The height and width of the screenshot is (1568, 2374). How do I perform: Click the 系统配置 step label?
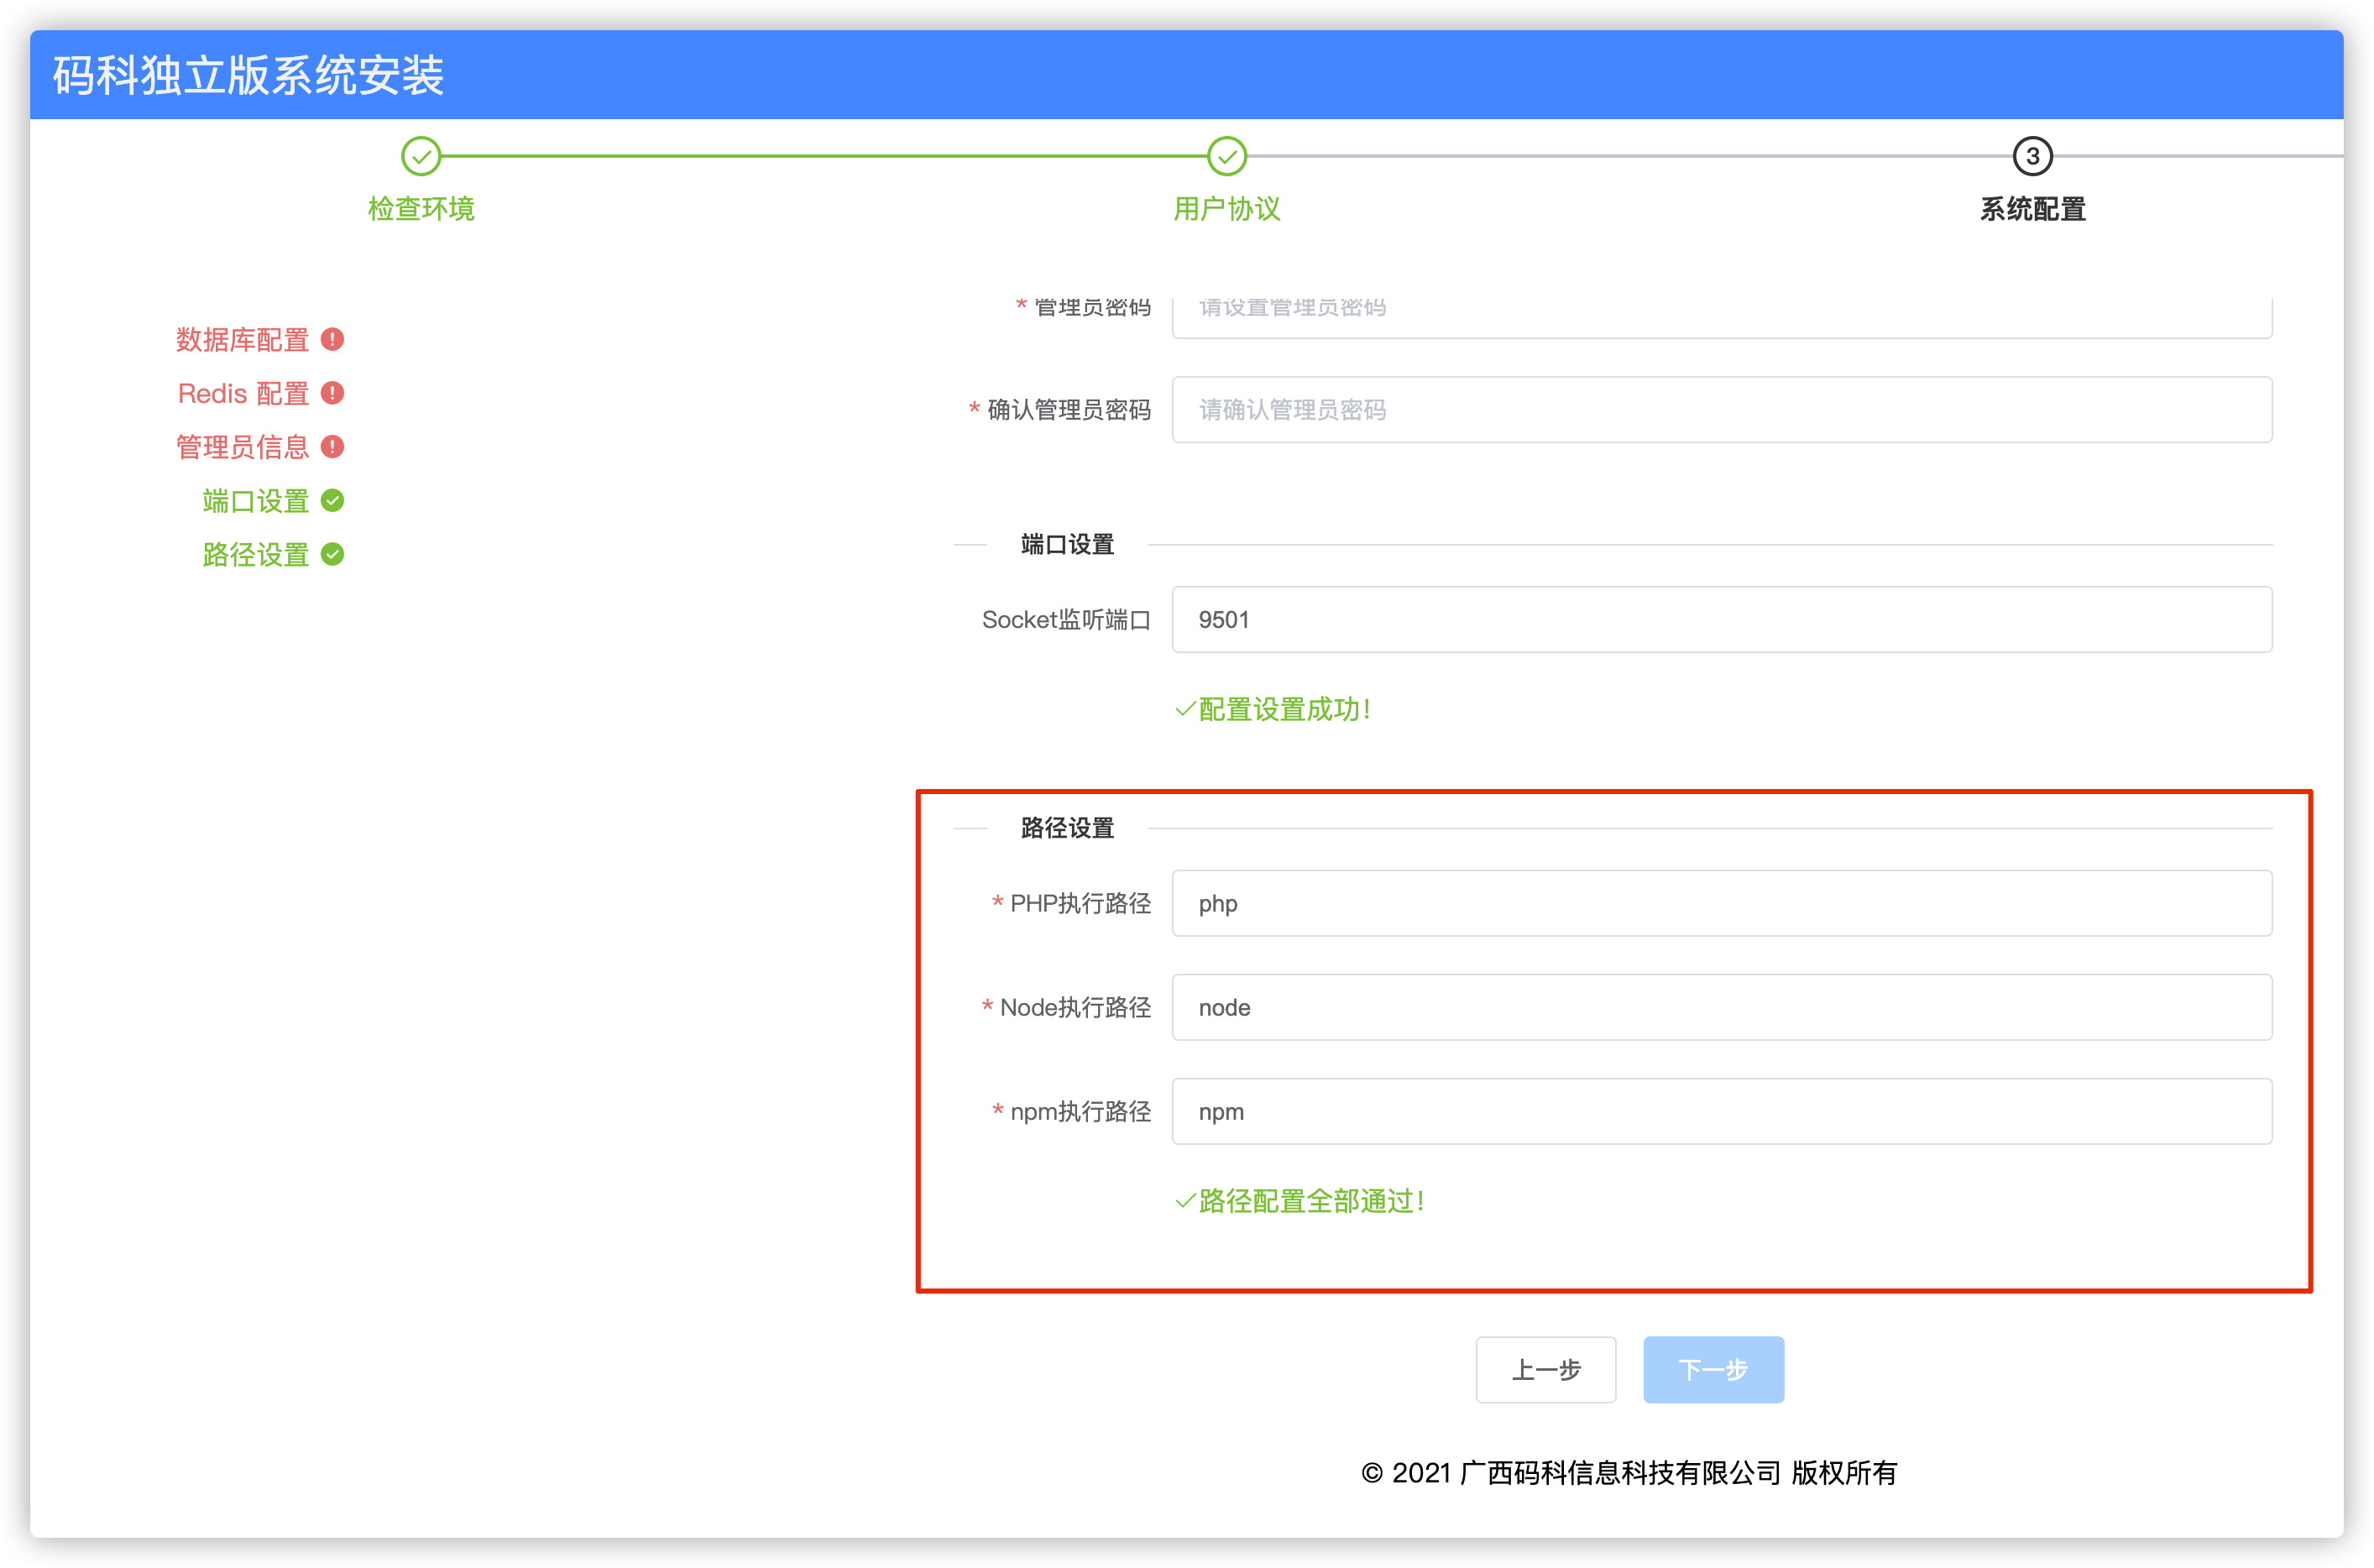pyautogui.click(x=2033, y=209)
